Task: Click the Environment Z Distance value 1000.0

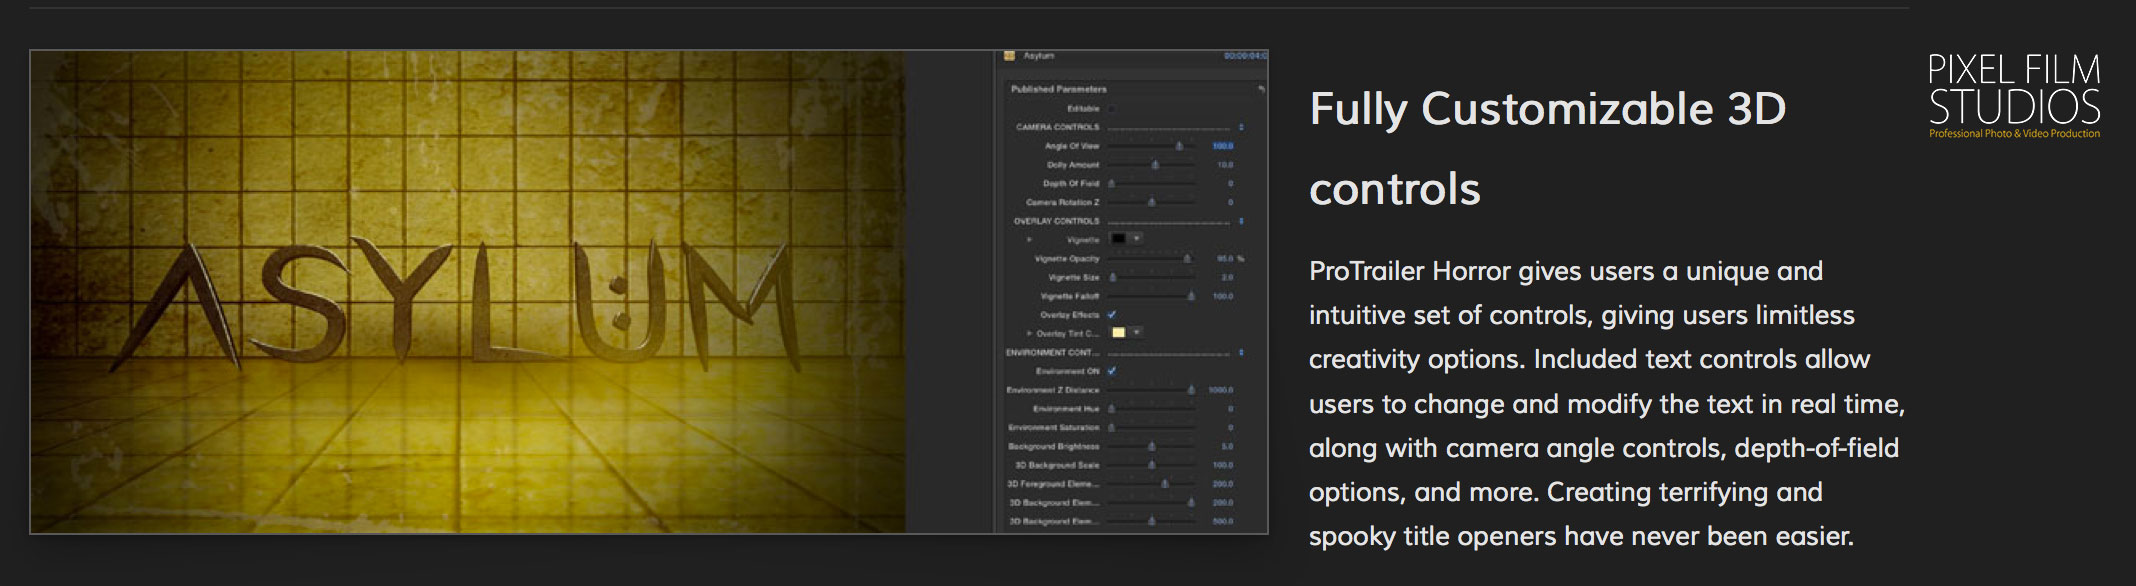Action: 1221,390
